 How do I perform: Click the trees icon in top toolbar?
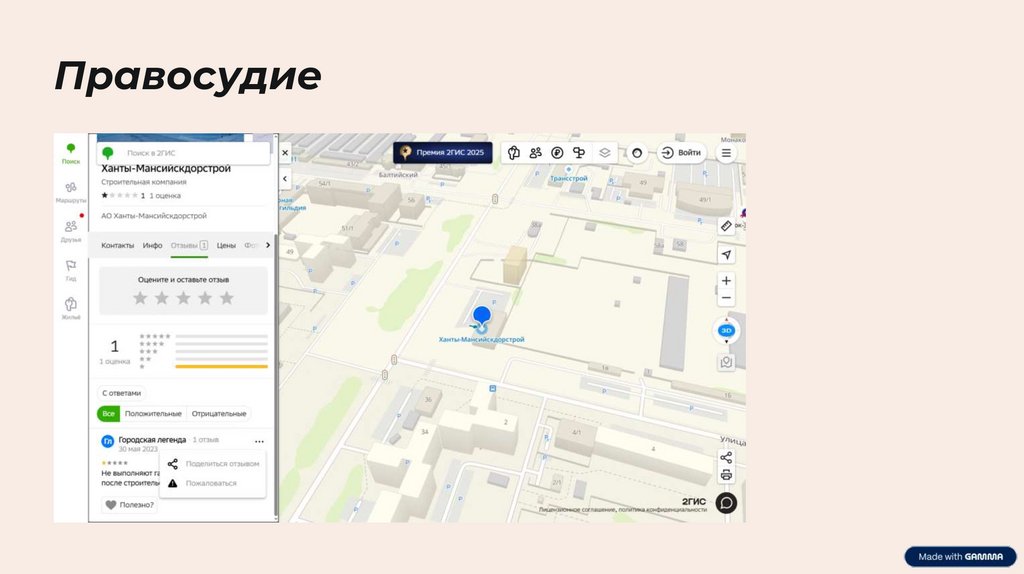click(x=579, y=153)
